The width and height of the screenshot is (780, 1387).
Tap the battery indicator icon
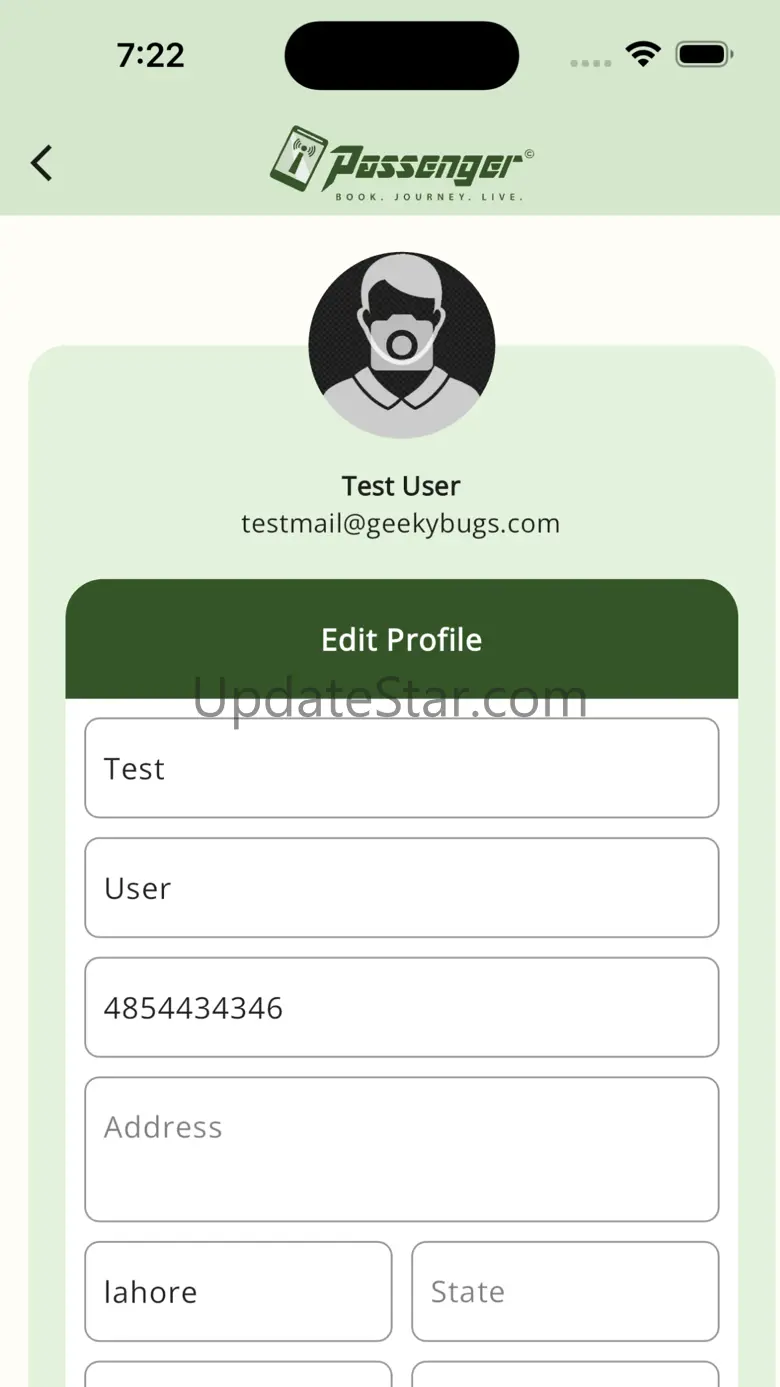(x=705, y=55)
